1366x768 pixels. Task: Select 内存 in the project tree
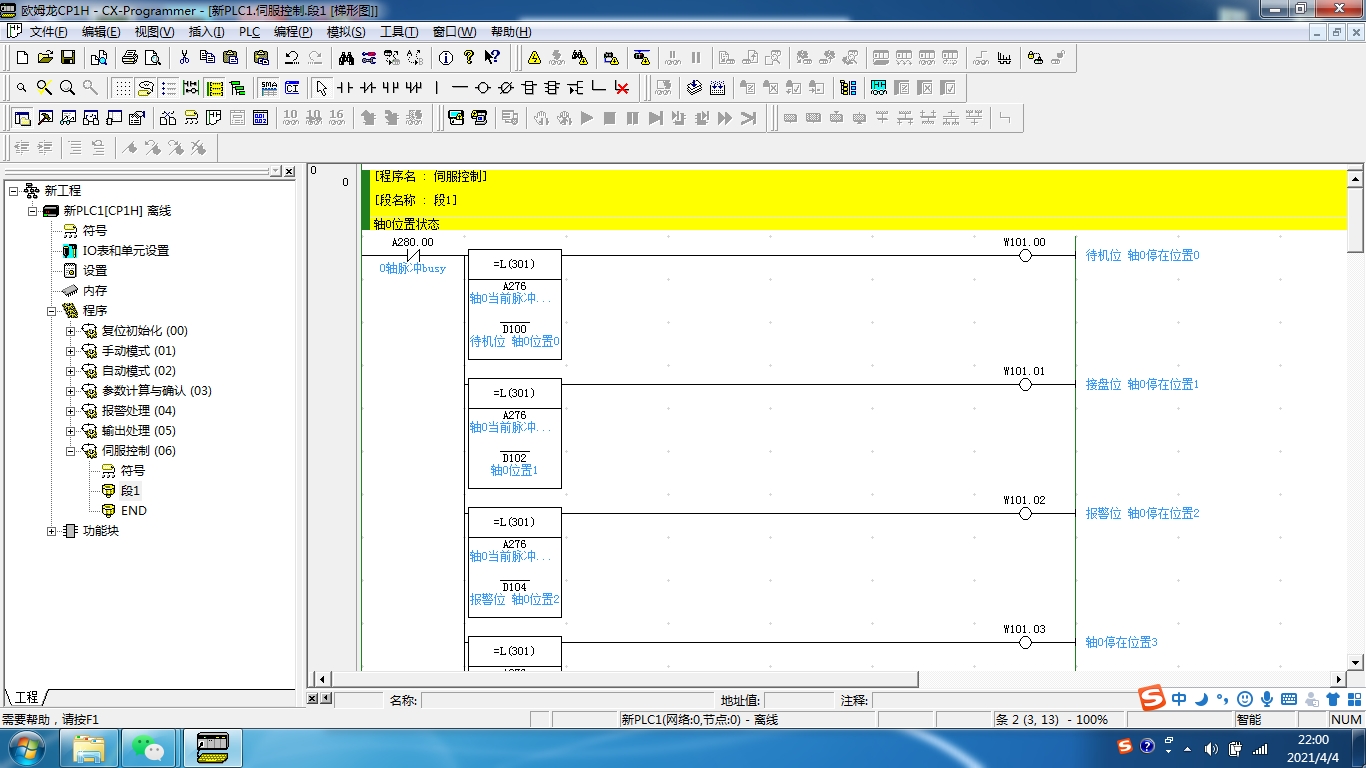coord(94,291)
